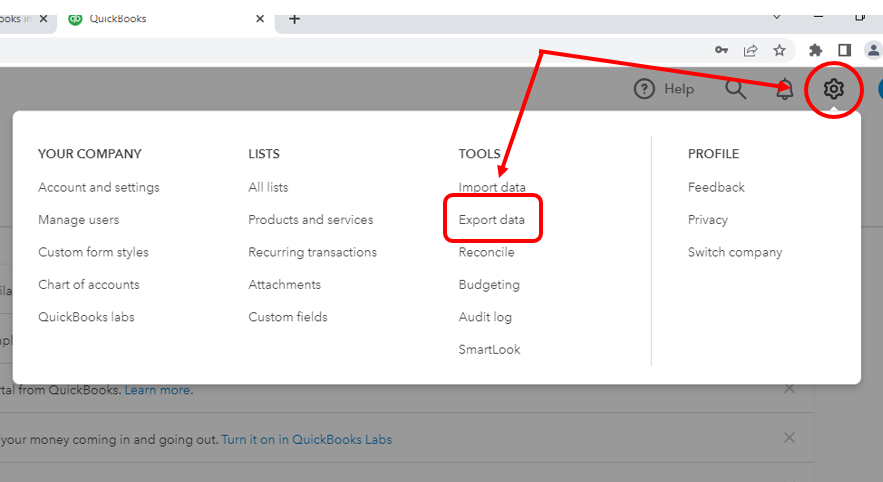This screenshot has height=482, width=883.
Task: Click the share page icon
Action: click(x=750, y=51)
